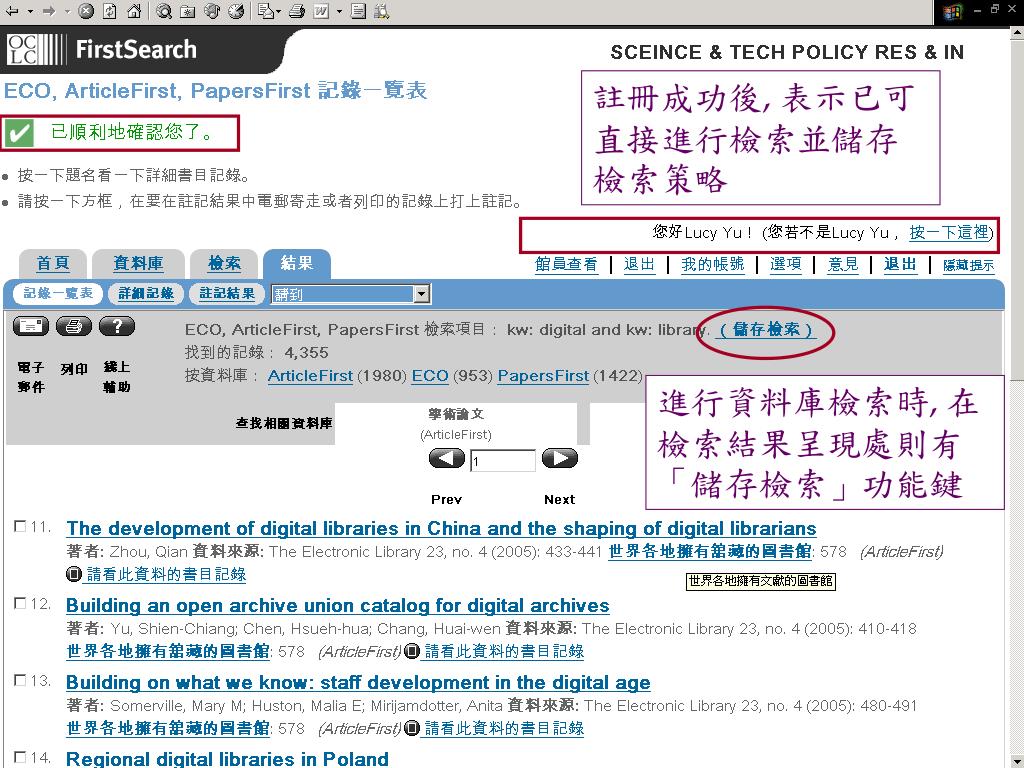Click the Windows flag logo at top right
Image resolution: width=1024 pixels, height=768 pixels.
tap(952, 12)
